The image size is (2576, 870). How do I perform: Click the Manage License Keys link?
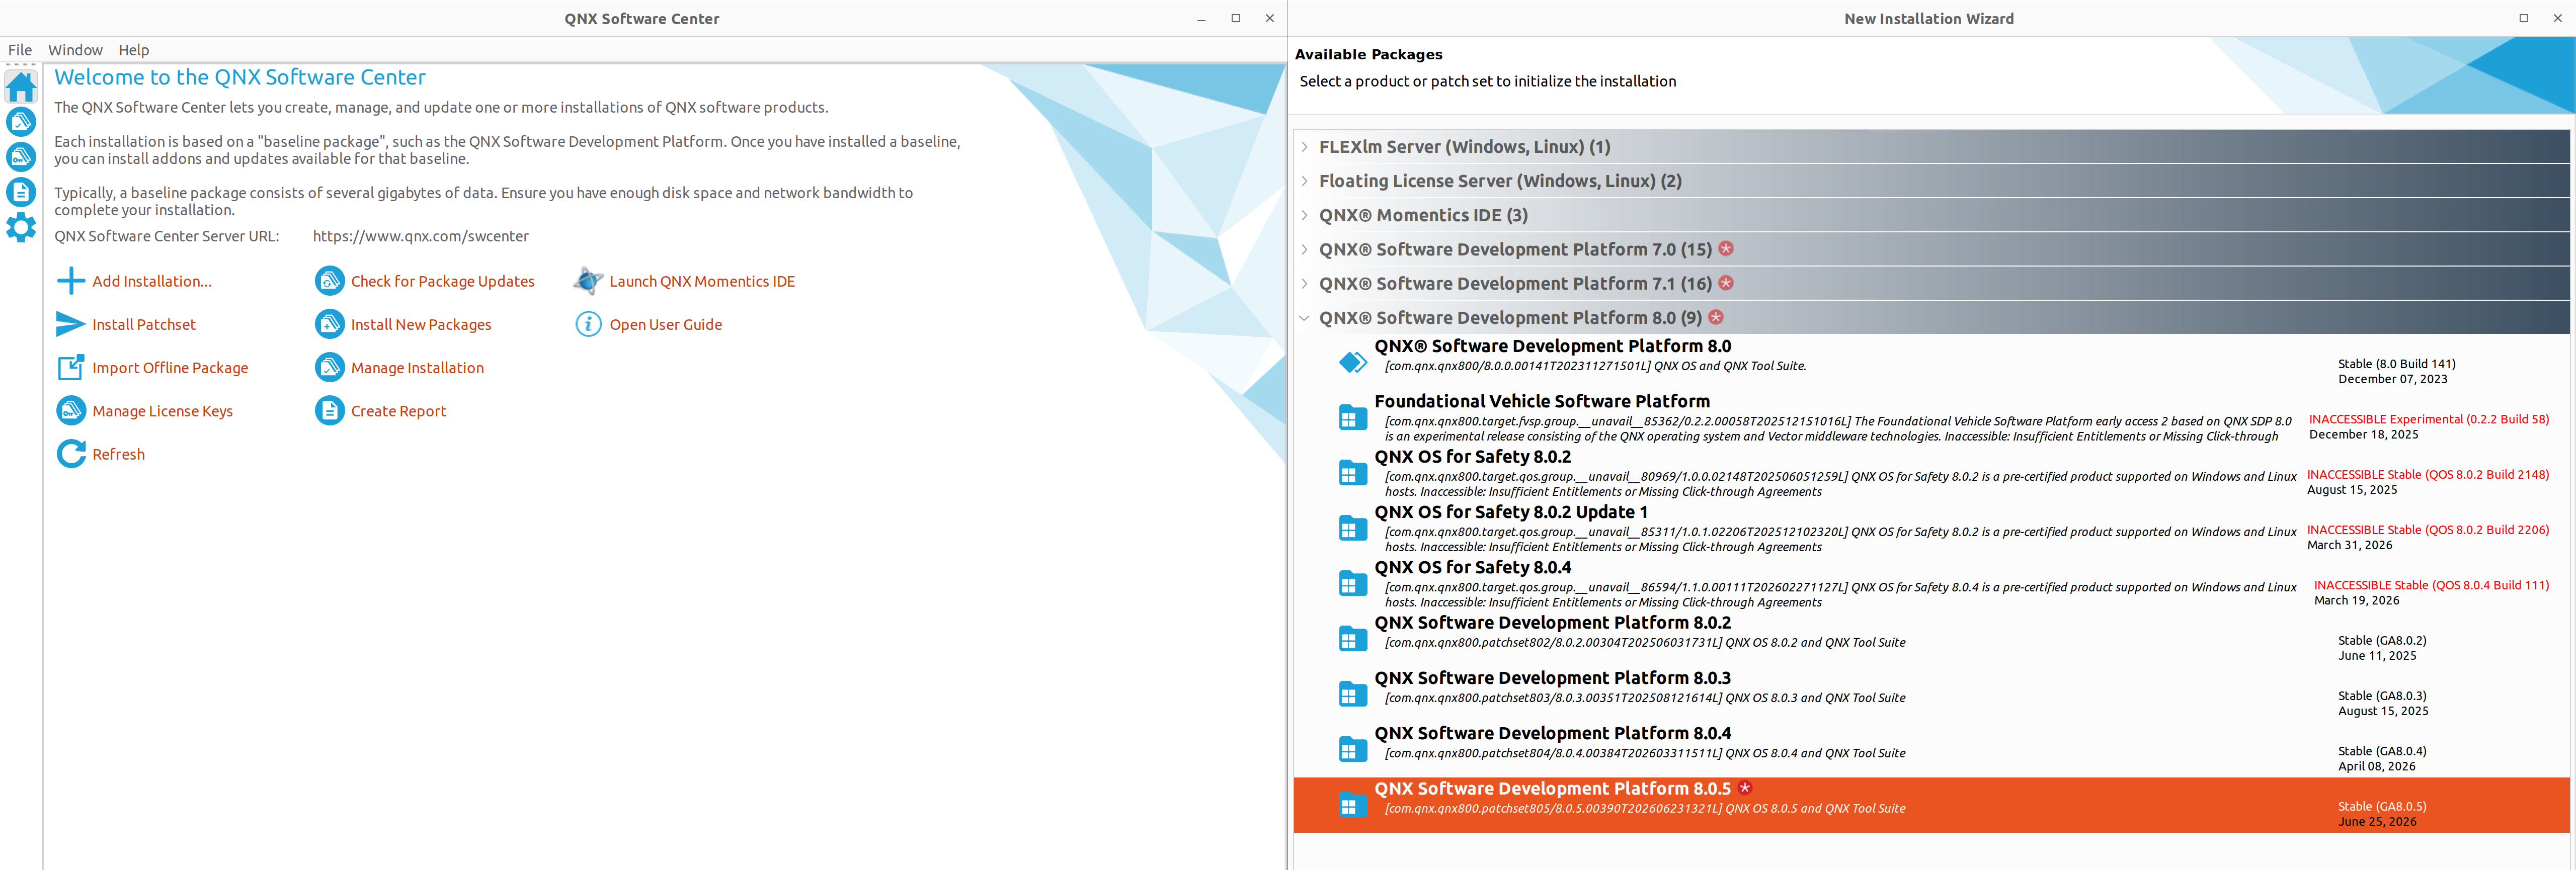pos(162,410)
